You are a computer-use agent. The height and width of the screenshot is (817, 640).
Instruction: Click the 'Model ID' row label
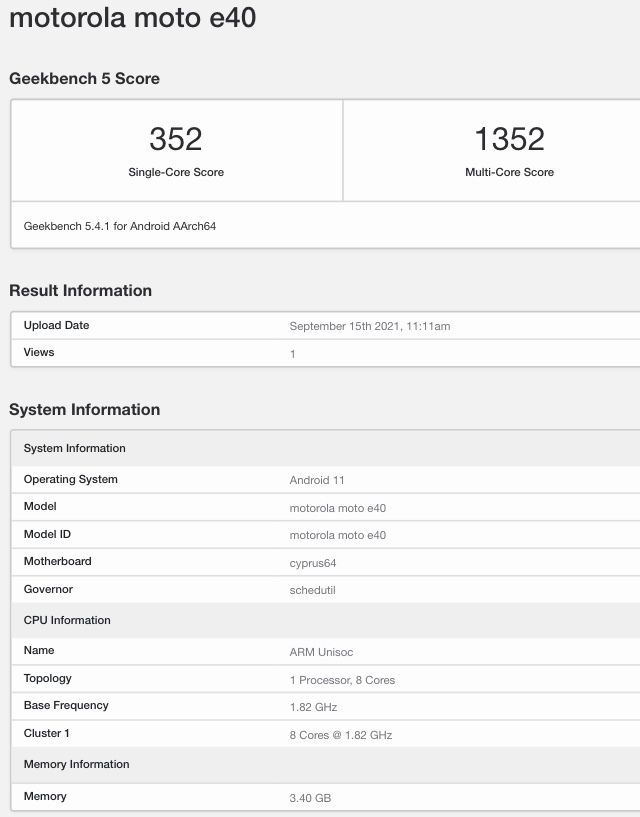coord(47,534)
